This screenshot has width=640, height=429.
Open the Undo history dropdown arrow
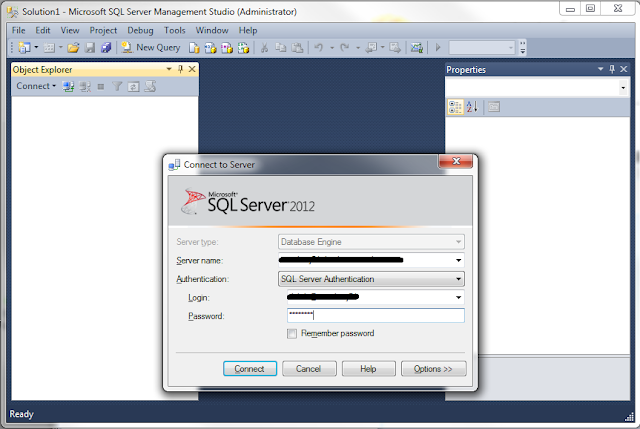point(332,48)
